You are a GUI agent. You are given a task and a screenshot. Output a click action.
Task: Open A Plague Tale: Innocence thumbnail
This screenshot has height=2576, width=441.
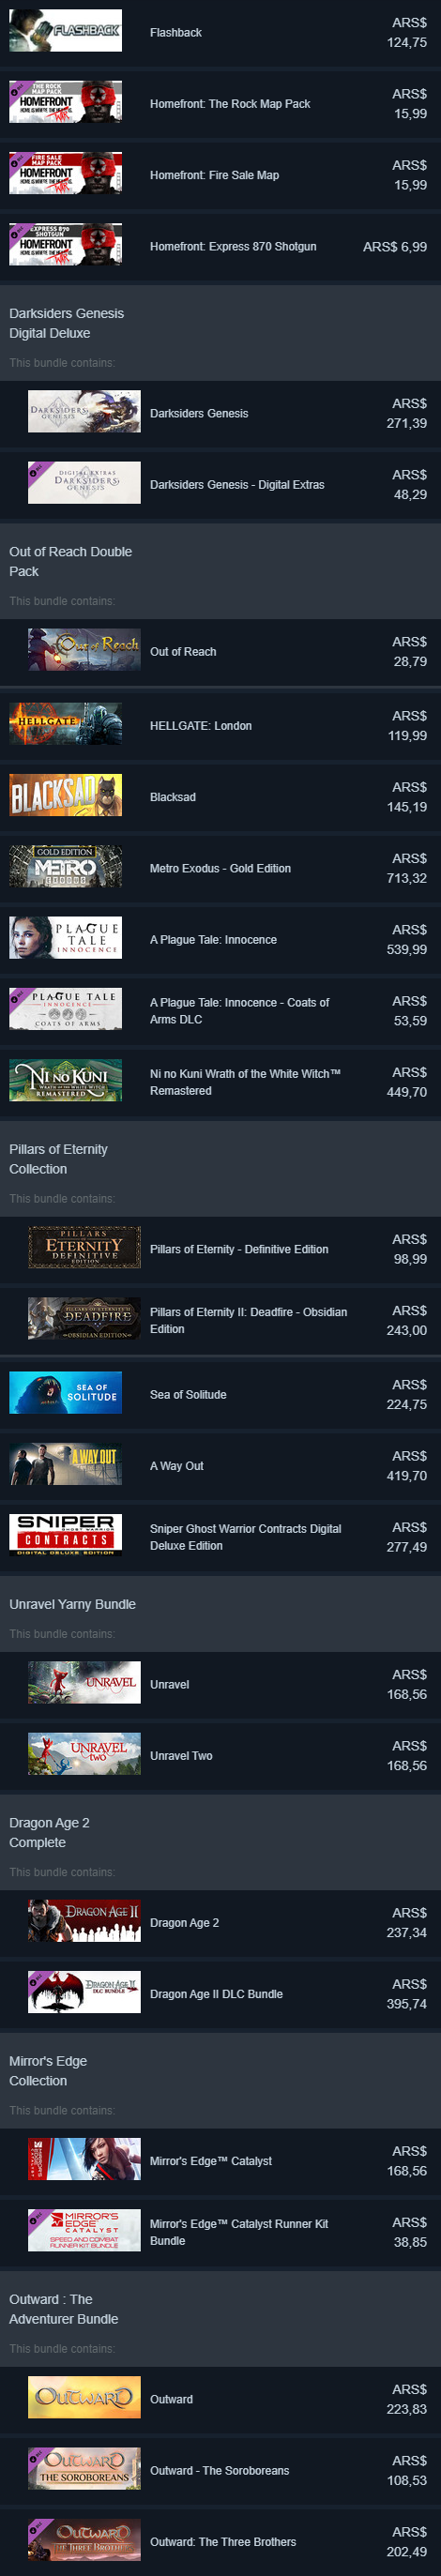pyautogui.click(x=65, y=938)
